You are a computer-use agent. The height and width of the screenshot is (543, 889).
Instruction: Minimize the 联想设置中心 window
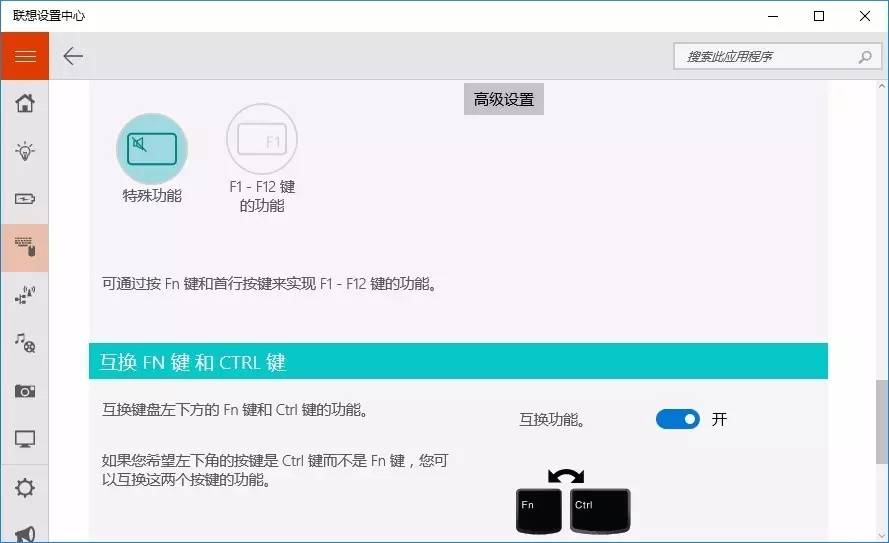point(773,16)
